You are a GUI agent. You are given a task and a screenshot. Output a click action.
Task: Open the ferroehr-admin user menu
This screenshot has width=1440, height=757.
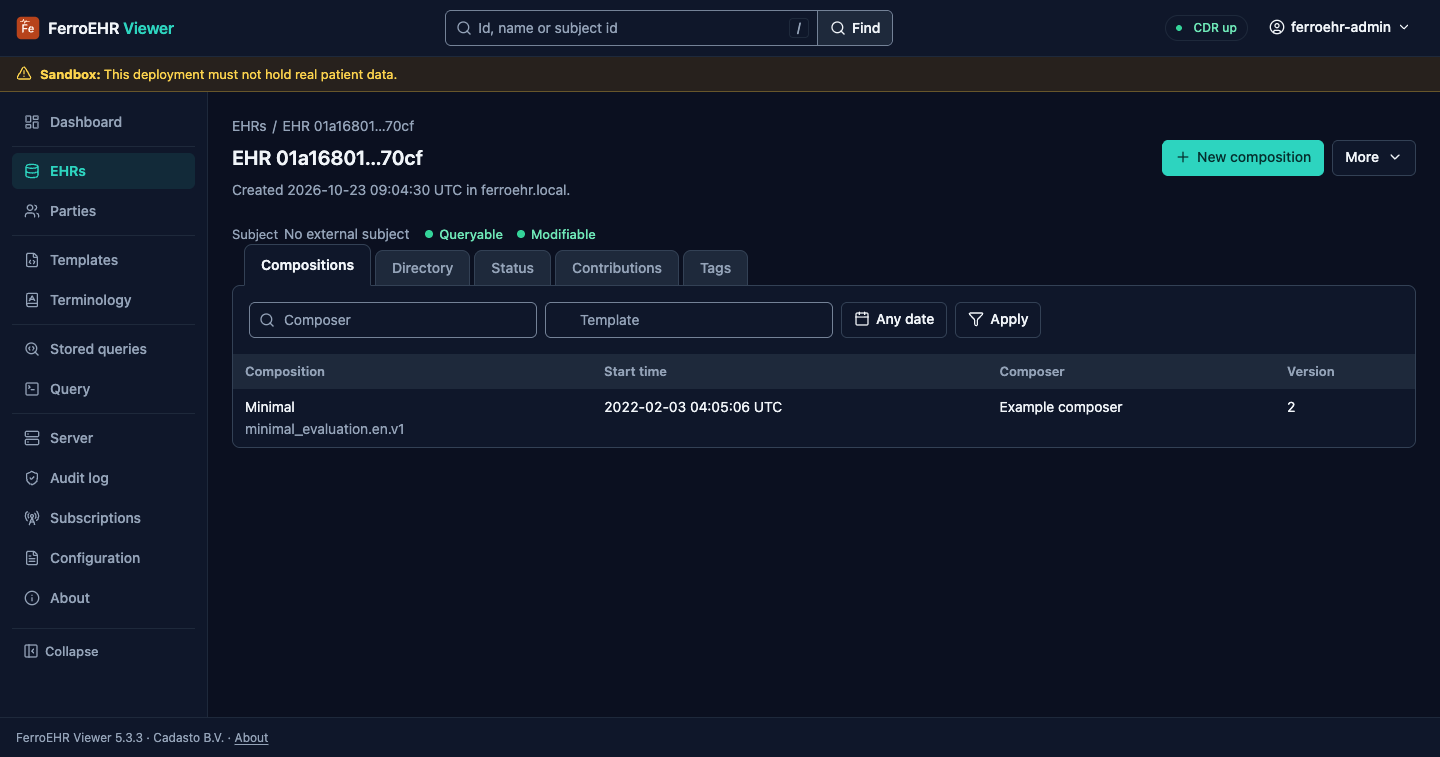1339,28
